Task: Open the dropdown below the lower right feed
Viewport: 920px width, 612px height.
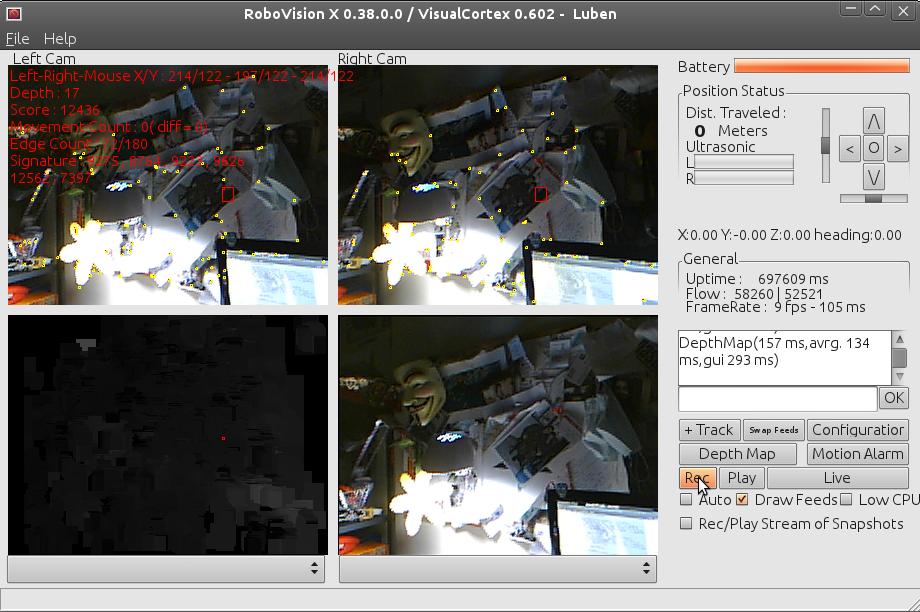Action: (x=498, y=569)
